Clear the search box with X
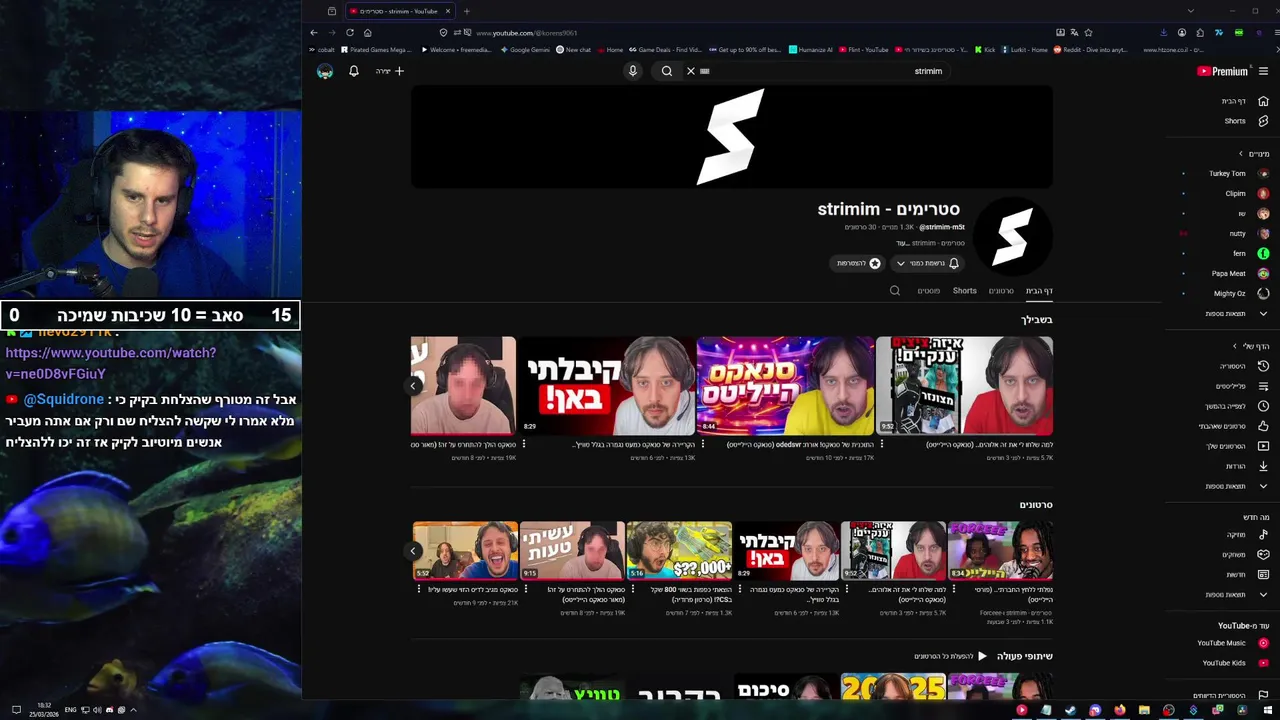Viewport: 1280px width, 720px height. point(690,71)
